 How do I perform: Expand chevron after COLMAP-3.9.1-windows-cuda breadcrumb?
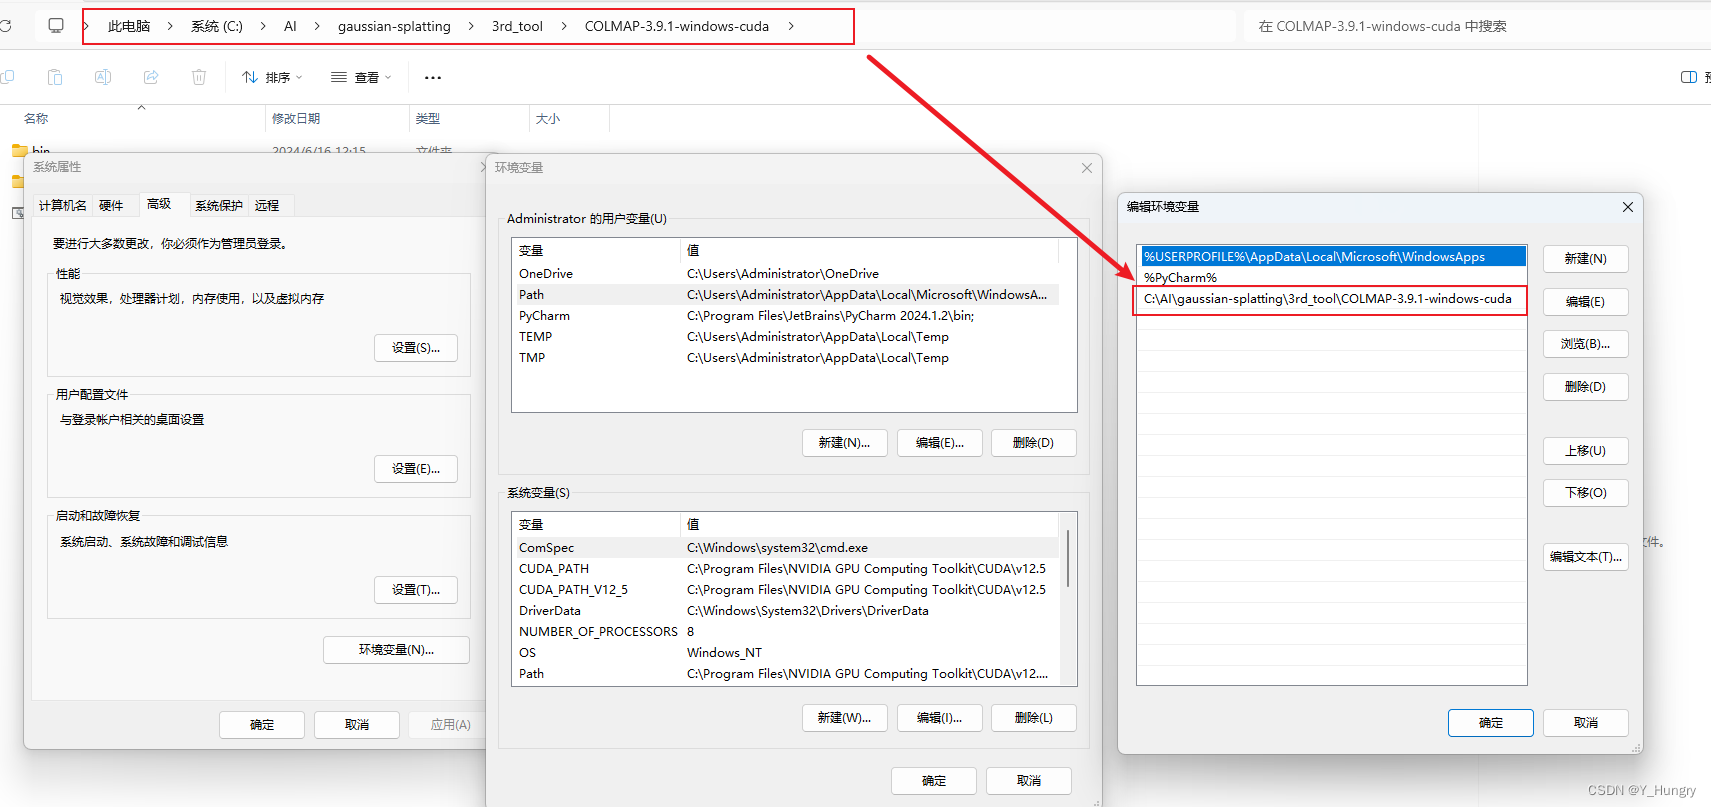point(791,26)
